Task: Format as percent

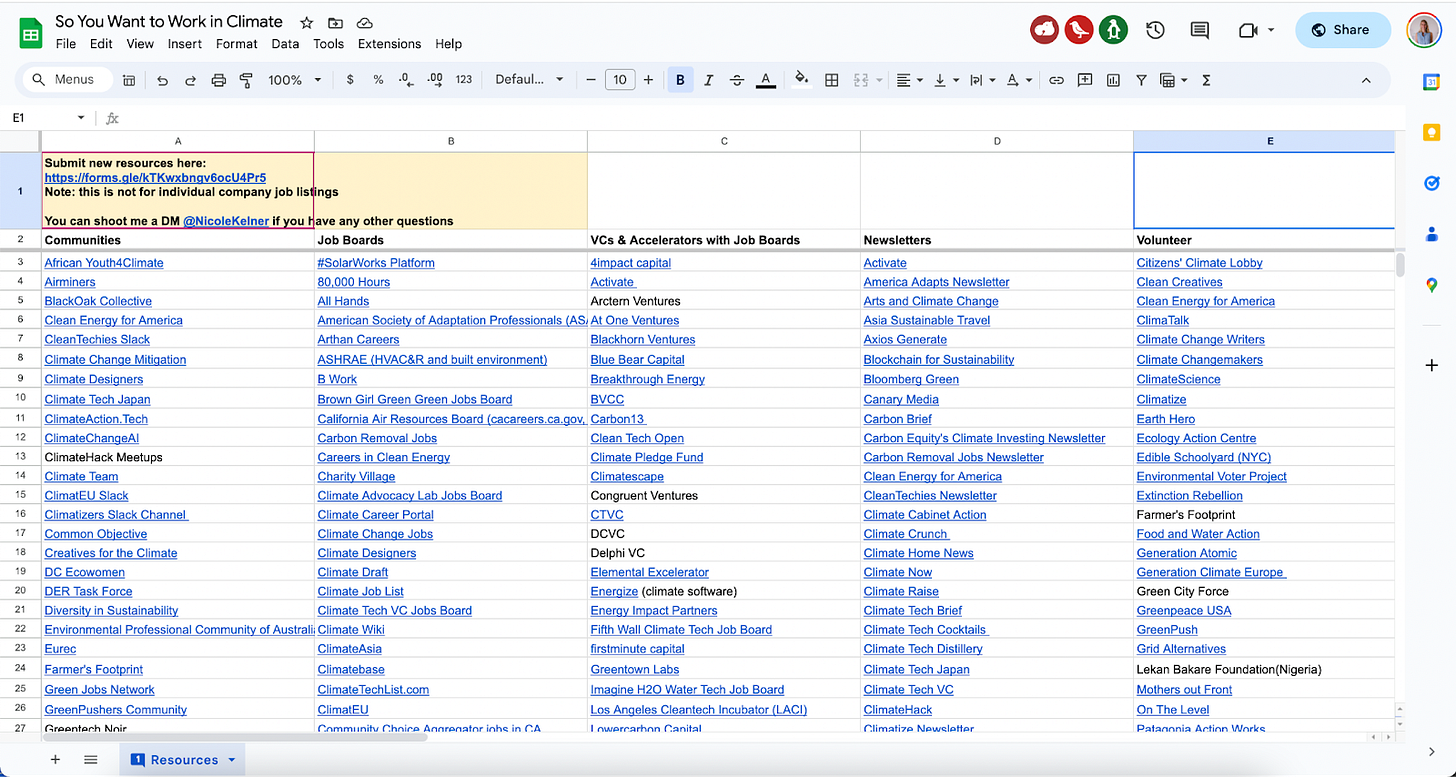Action: click(x=378, y=80)
